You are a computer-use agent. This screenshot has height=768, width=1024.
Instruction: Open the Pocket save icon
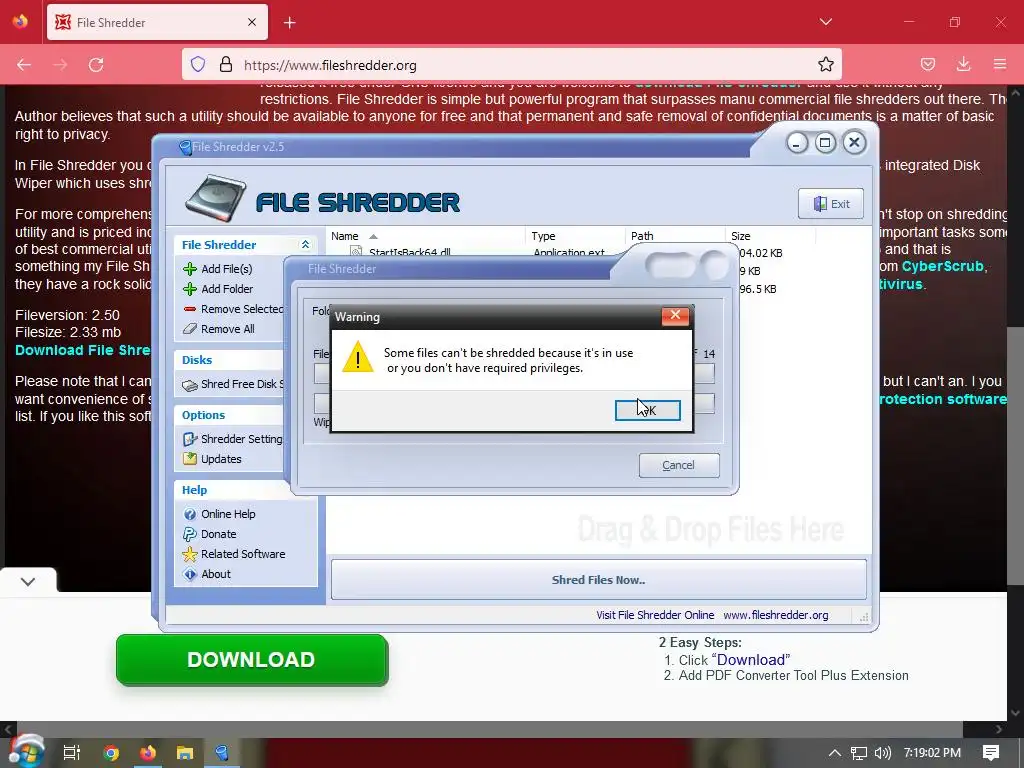[927, 64]
